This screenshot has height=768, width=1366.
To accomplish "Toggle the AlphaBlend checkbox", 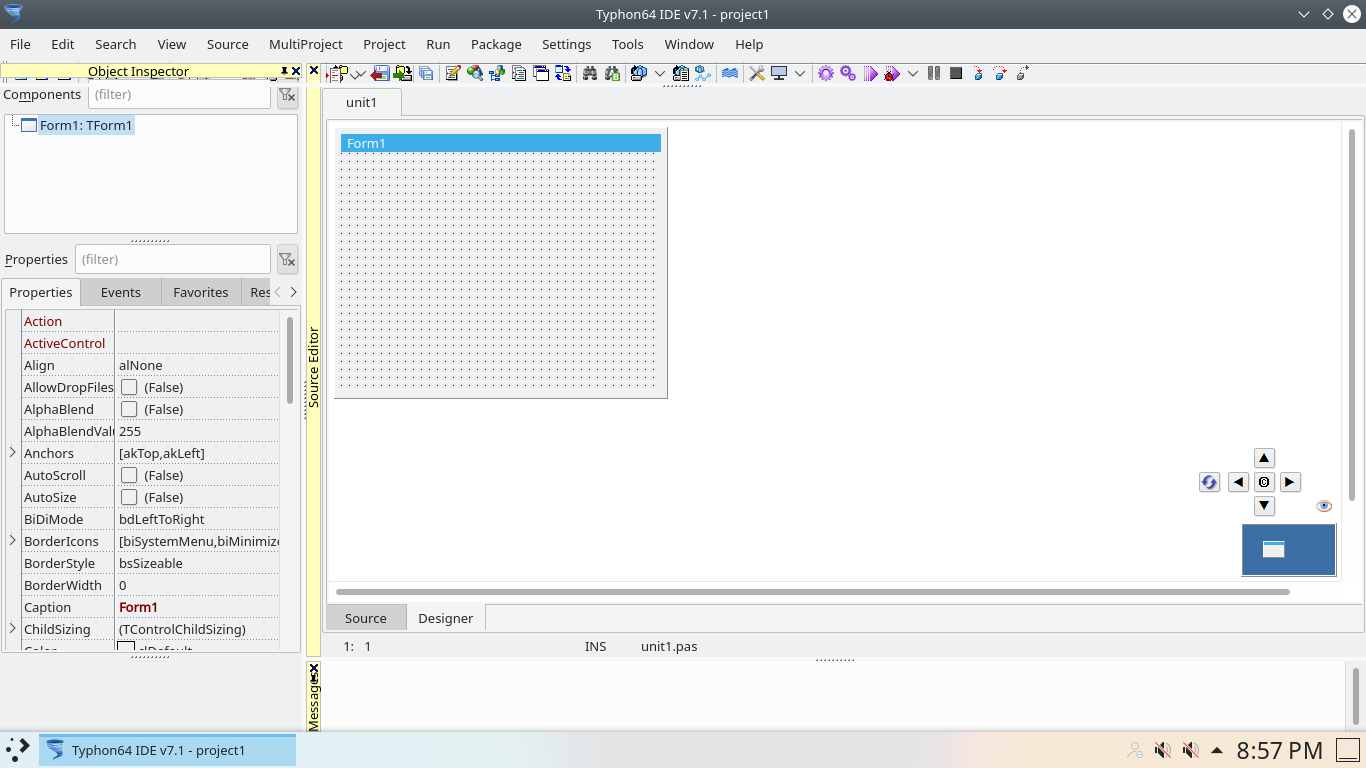I will click(x=129, y=409).
